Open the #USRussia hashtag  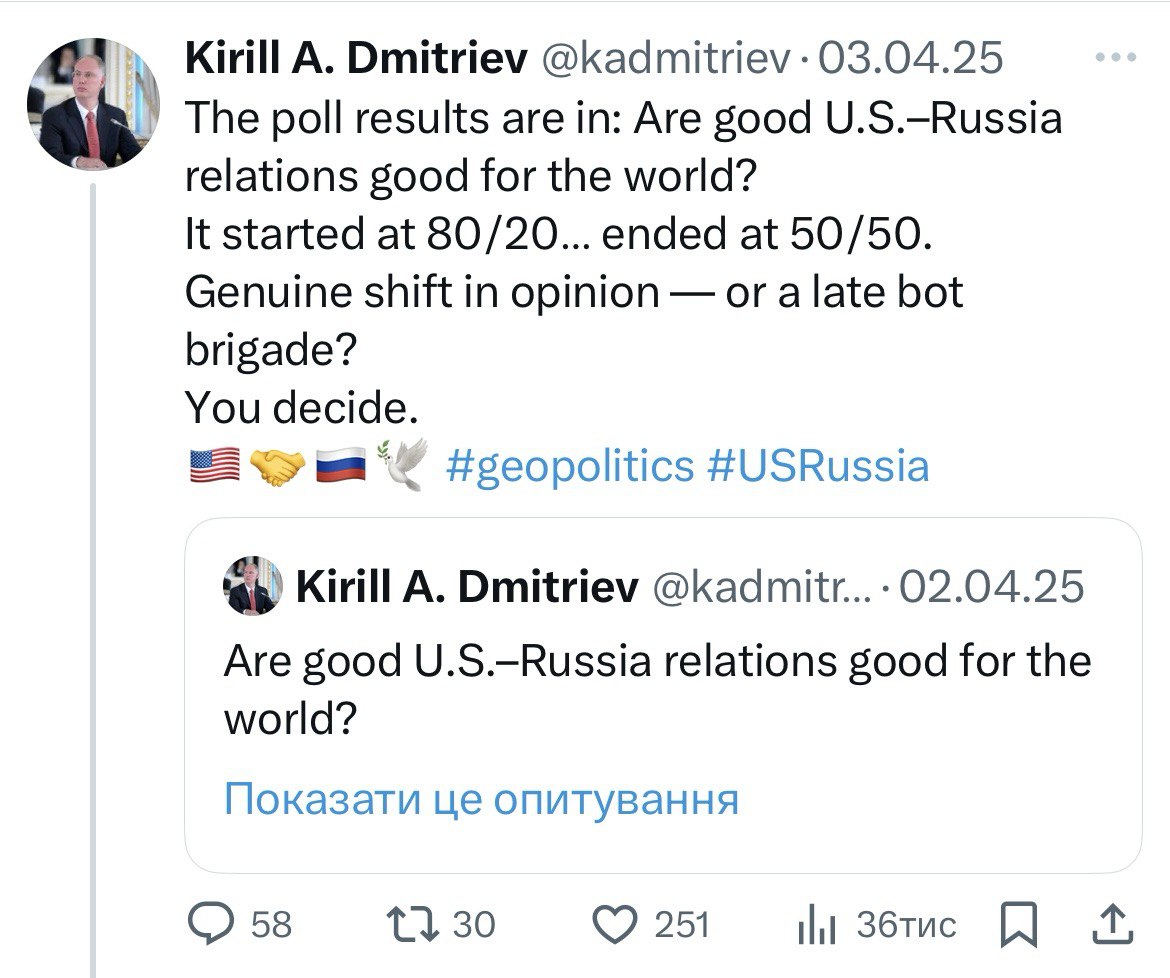[818, 465]
